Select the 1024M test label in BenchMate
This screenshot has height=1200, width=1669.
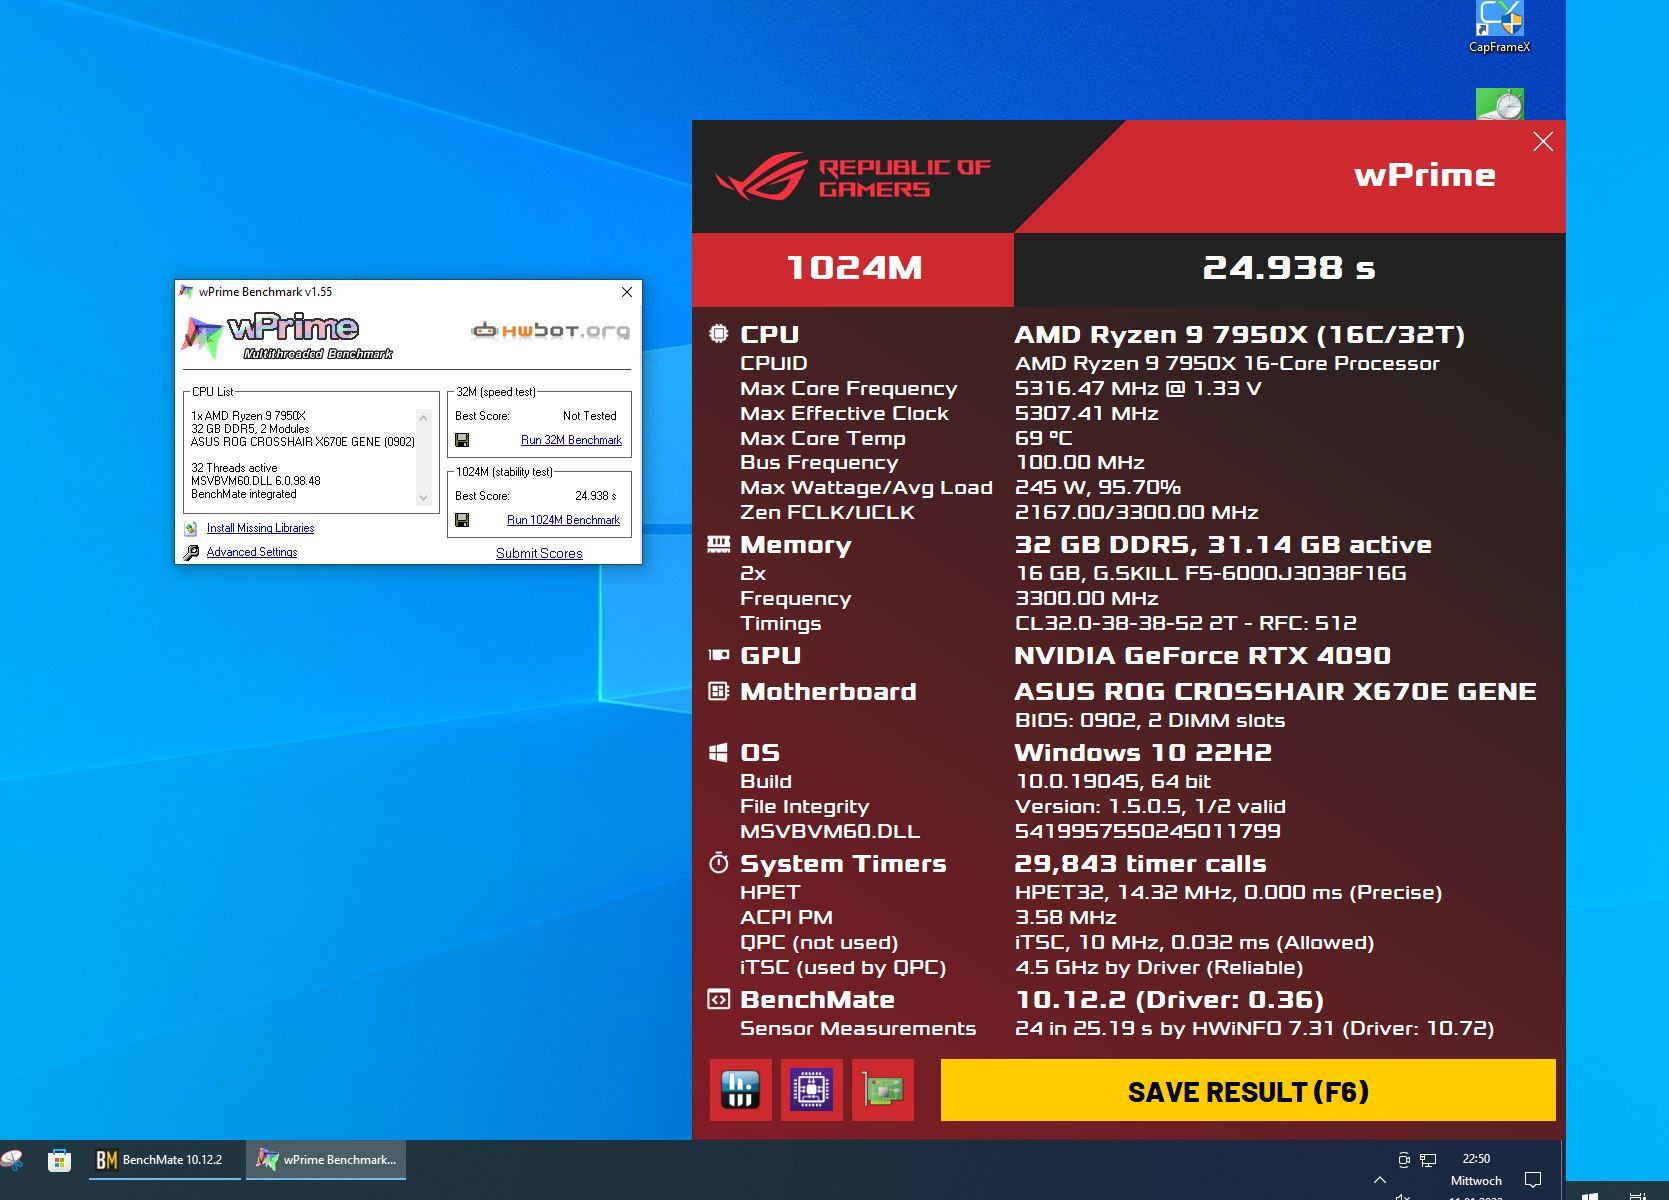tap(854, 268)
